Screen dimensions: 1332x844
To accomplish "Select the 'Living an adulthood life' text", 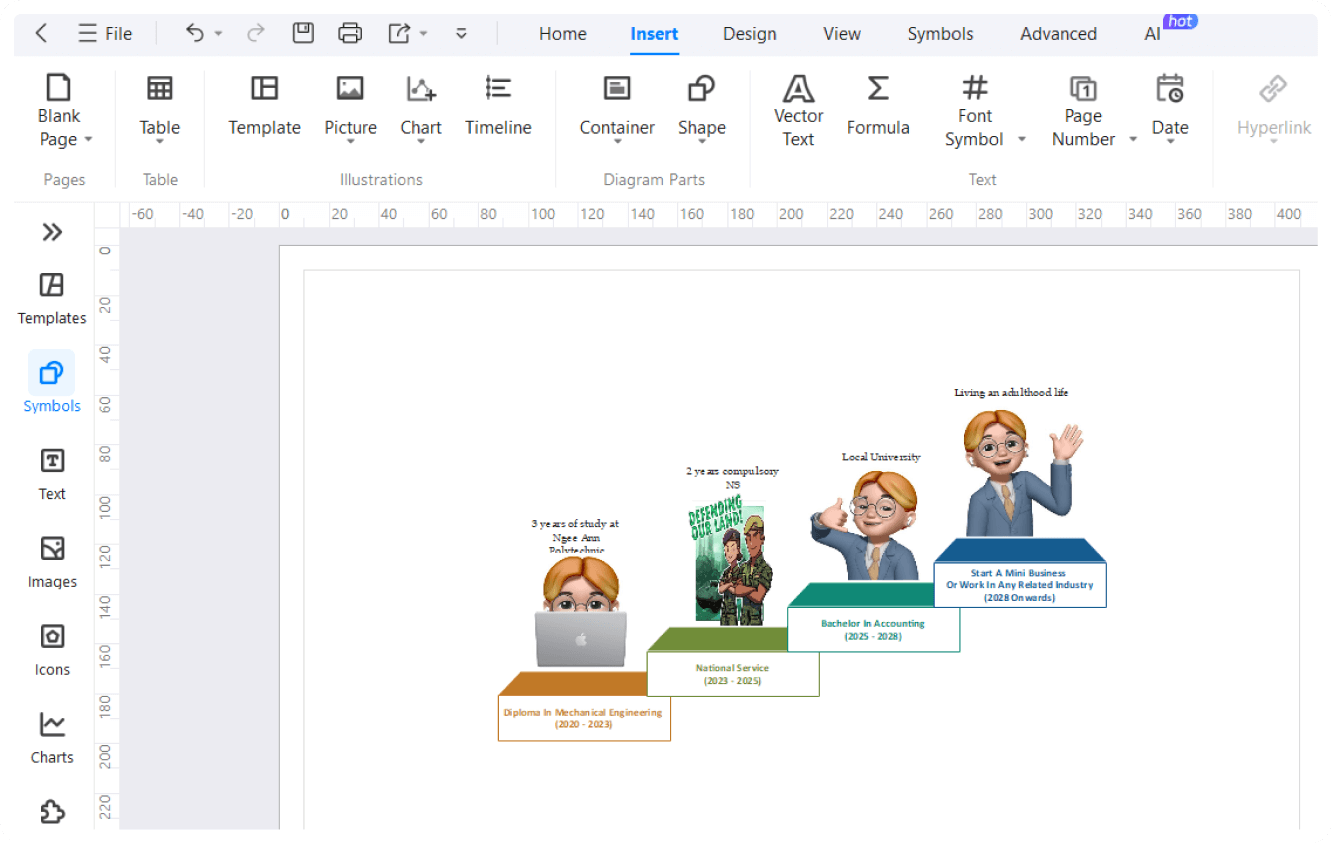I will pyautogui.click(x=1011, y=393).
